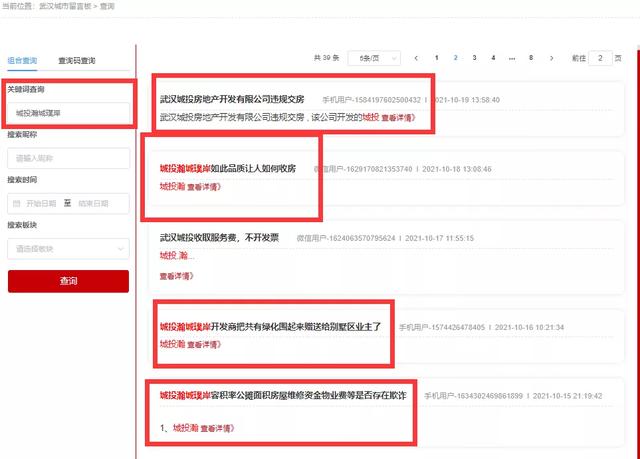The height and width of the screenshot is (459, 640).
Task: Select page 8 in pagination
Action: pos(531,58)
